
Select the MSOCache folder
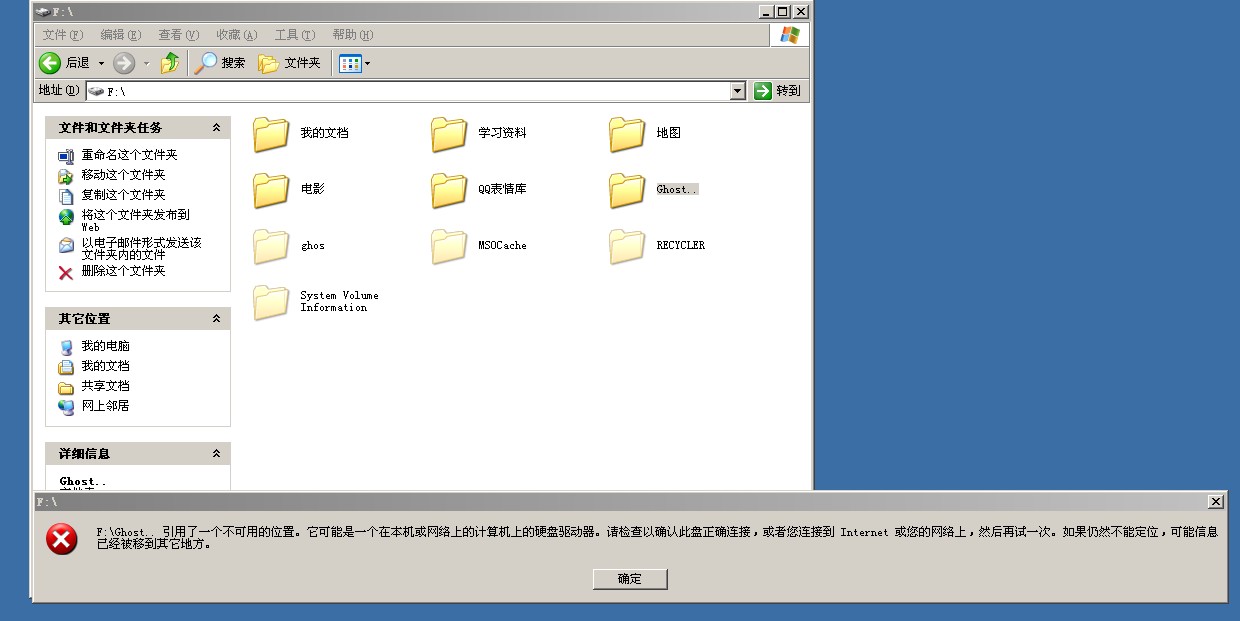pos(450,246)
